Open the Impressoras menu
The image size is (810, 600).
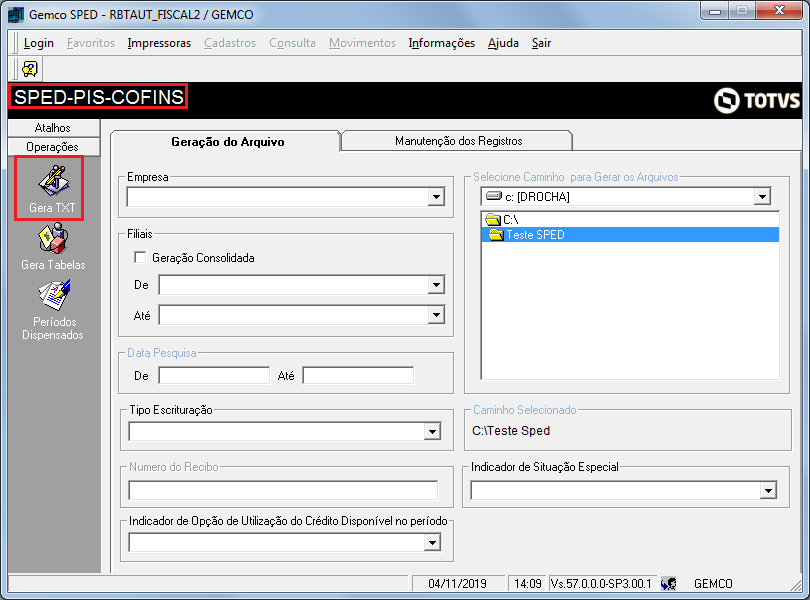tap(159, 43)
